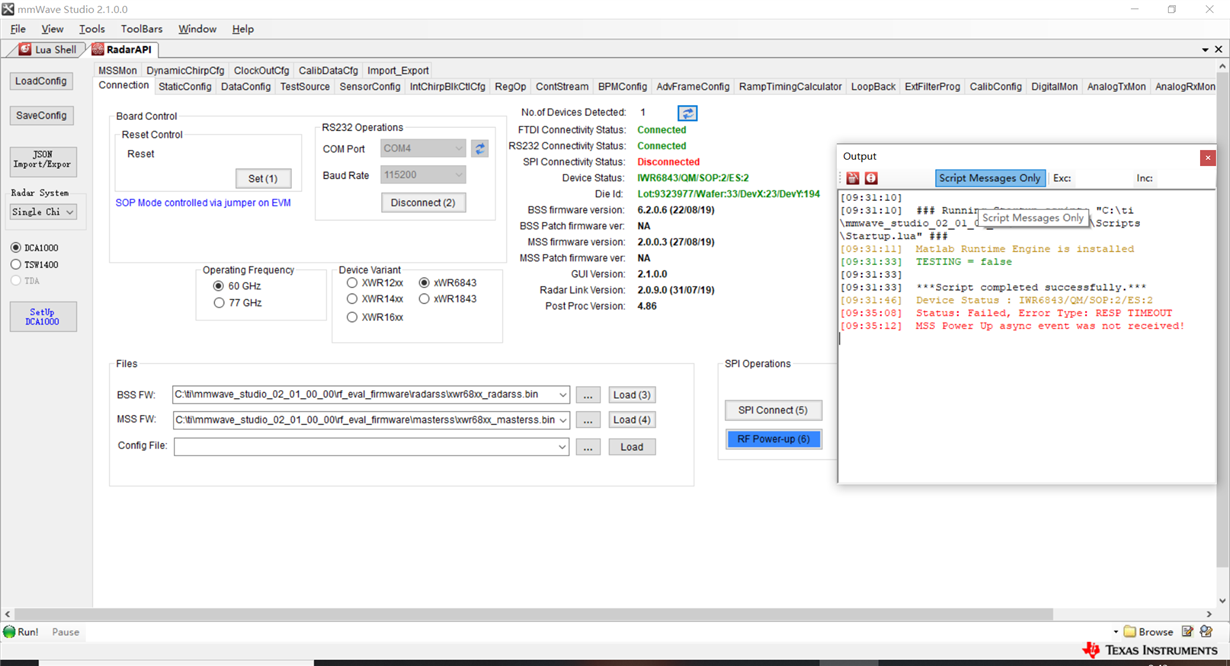The height and width of the screenshot is (666, 1230).
Task: Click the script find icon at bottom right
Action: [x=1206, y=631]
